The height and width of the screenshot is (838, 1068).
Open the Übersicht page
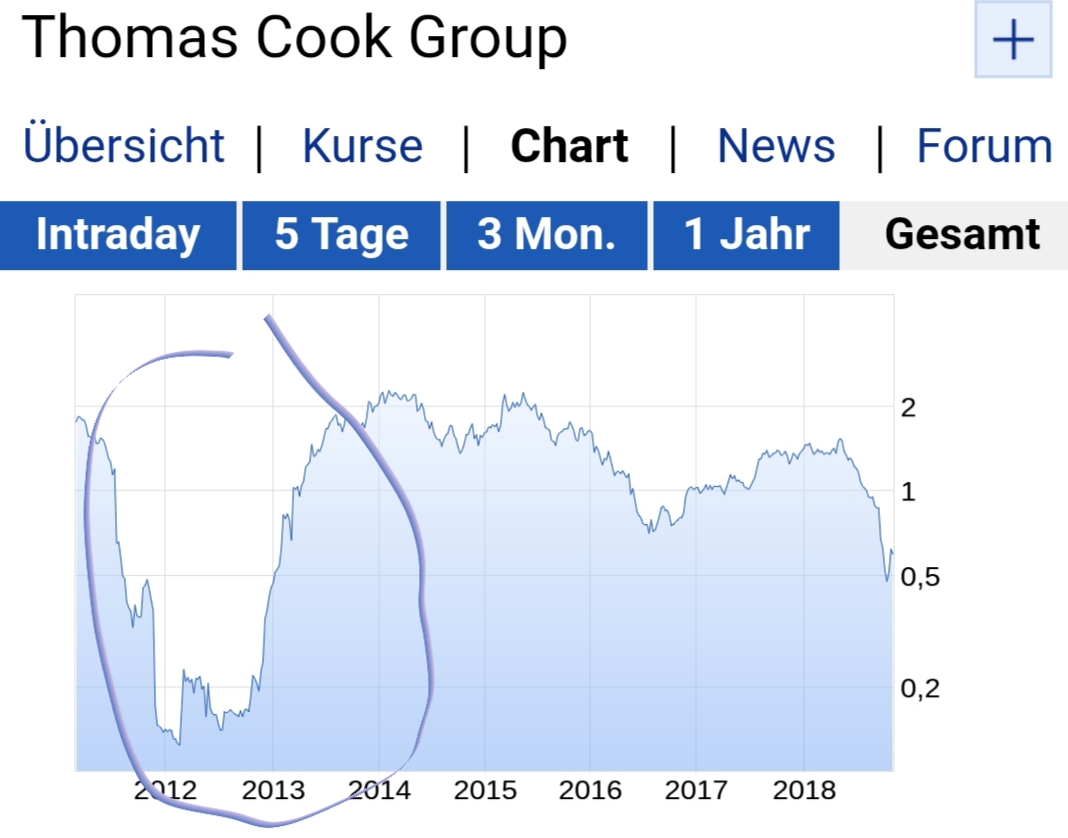tap(123, 145)
